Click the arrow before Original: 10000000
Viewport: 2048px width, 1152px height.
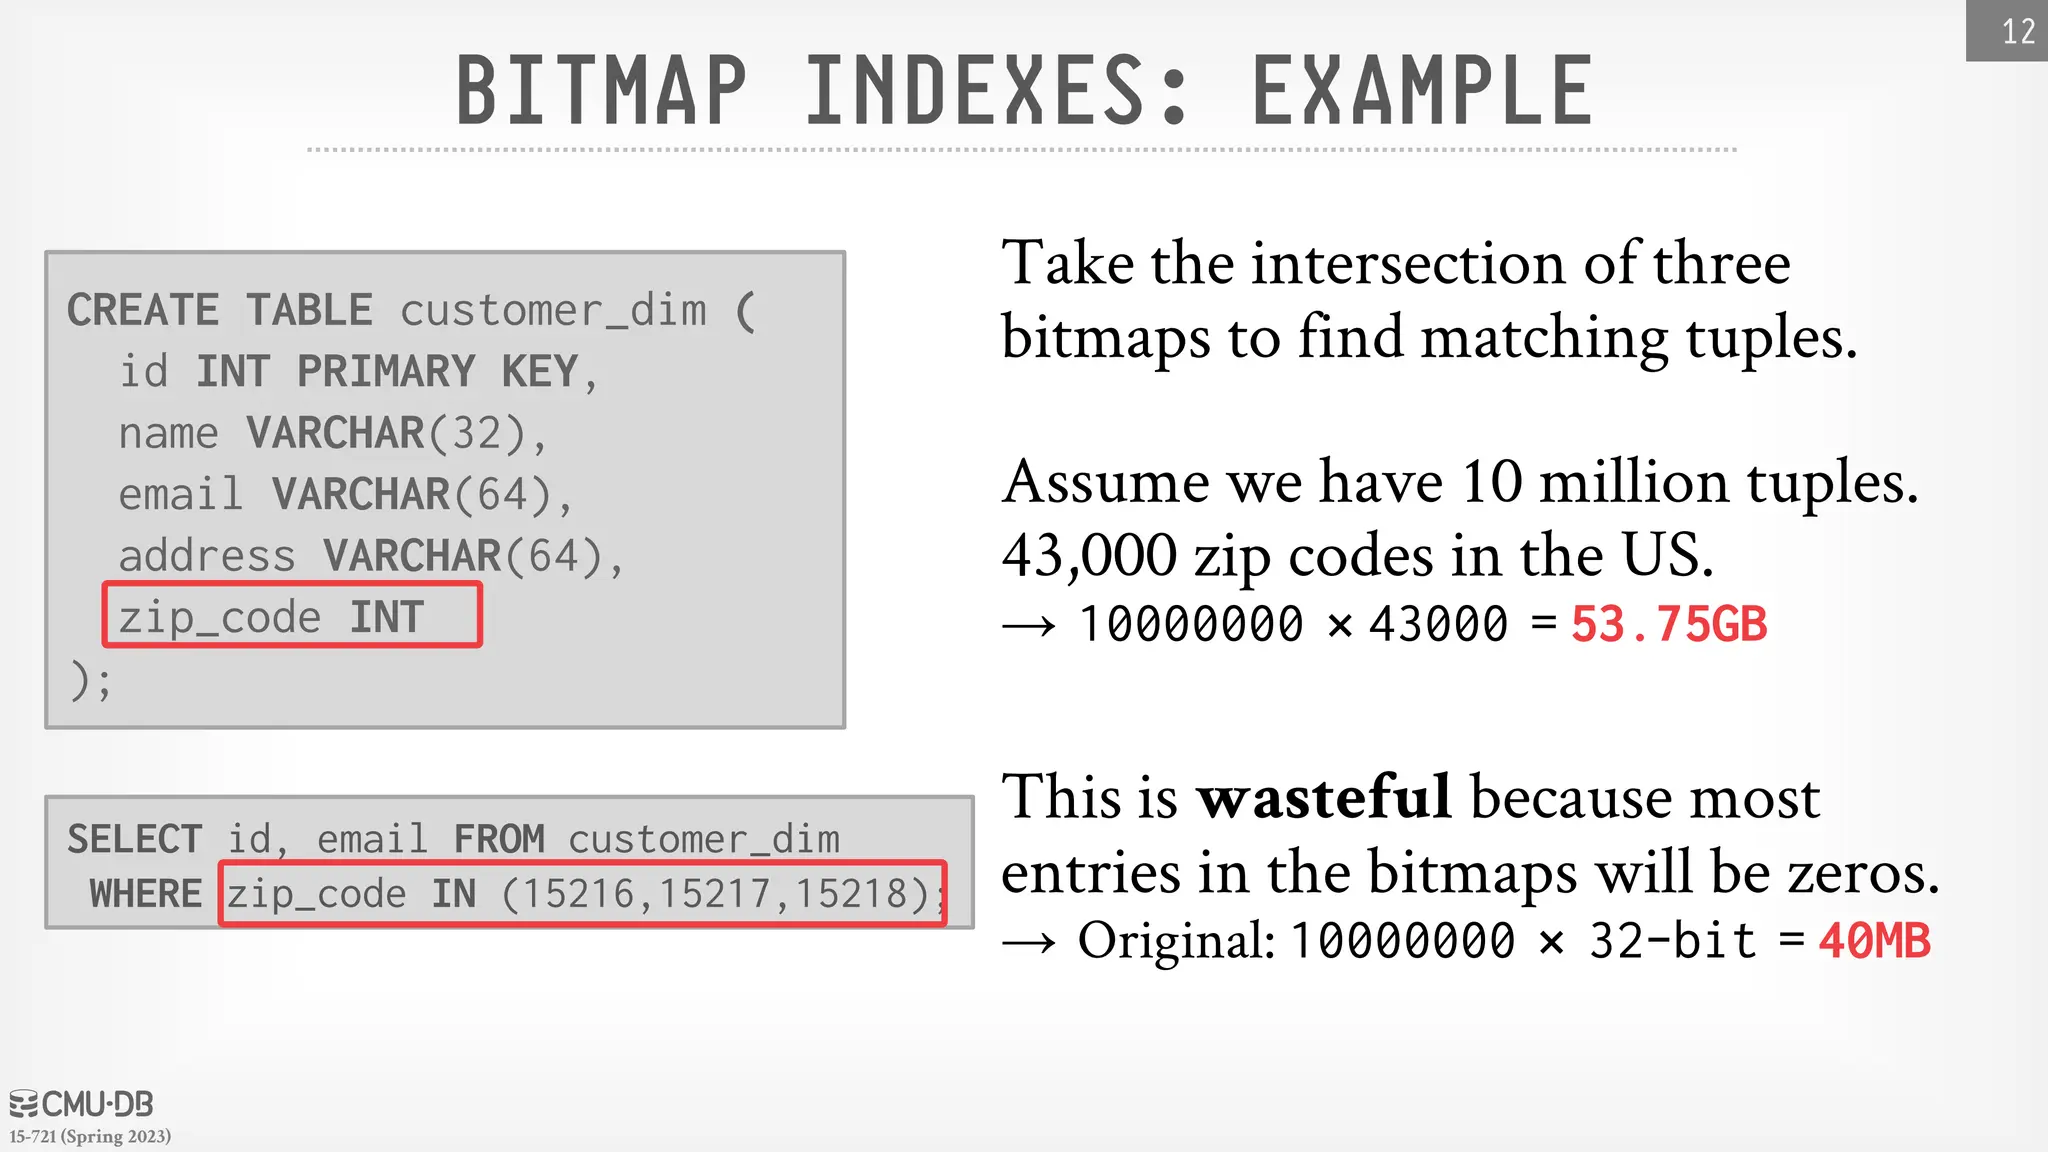(1029, 943)
